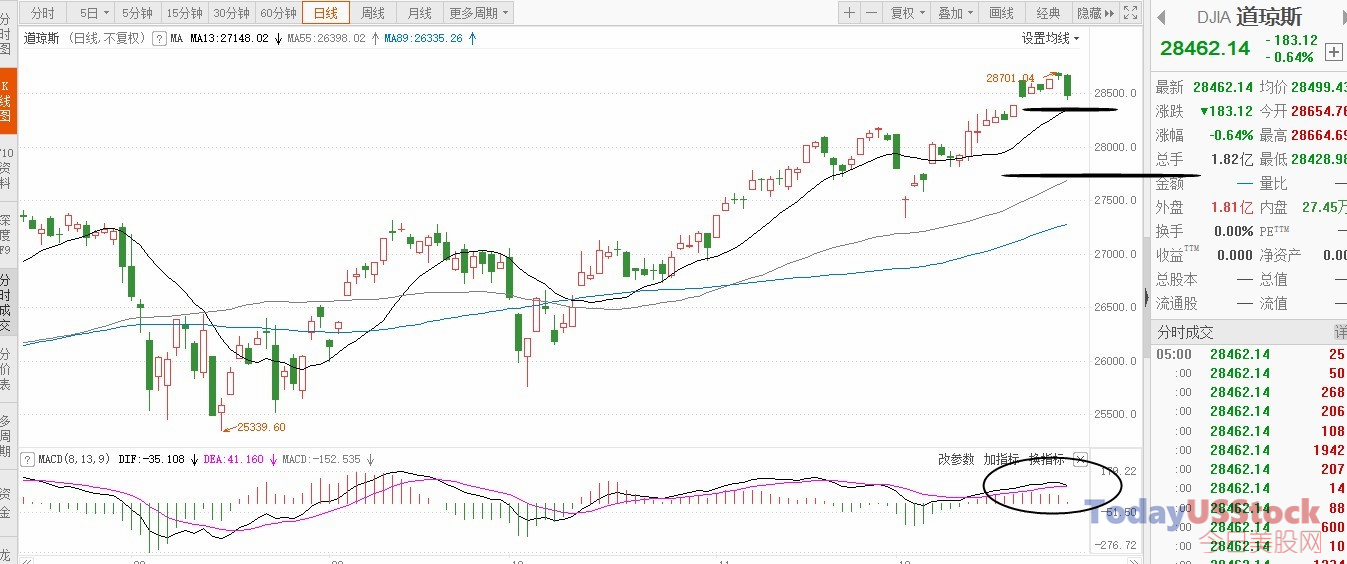Click the 28701.04 high price marker
The height and width of the screenshot is (564, 1347).
point(1010,77)
